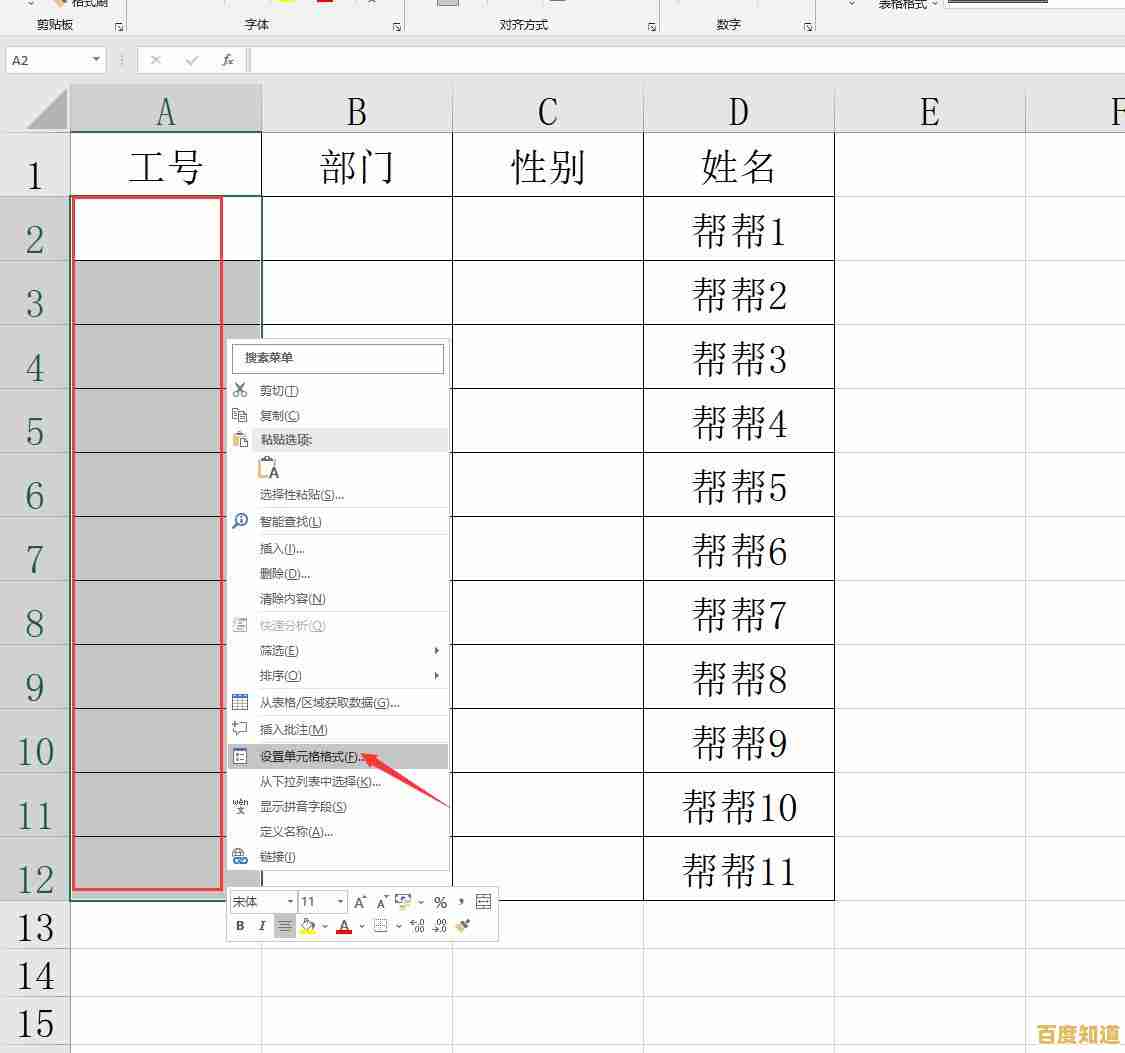The image size is (1125, 1053).
Task: Click the 搜索菜单 search field
Action: point(337,358)
